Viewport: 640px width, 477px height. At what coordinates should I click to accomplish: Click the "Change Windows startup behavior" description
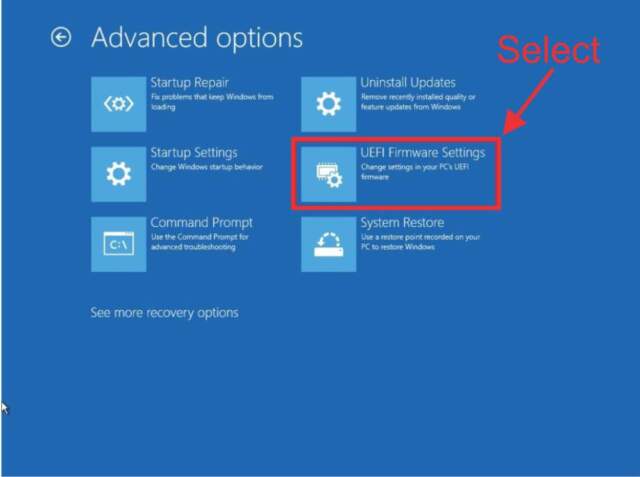(x=207, y=167)
